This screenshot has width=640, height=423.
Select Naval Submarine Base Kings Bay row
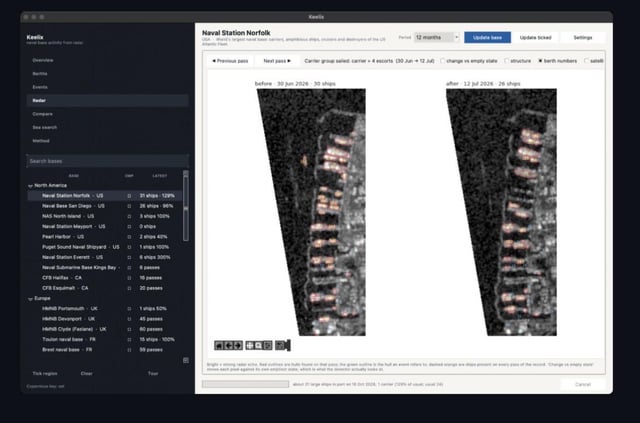105,267
